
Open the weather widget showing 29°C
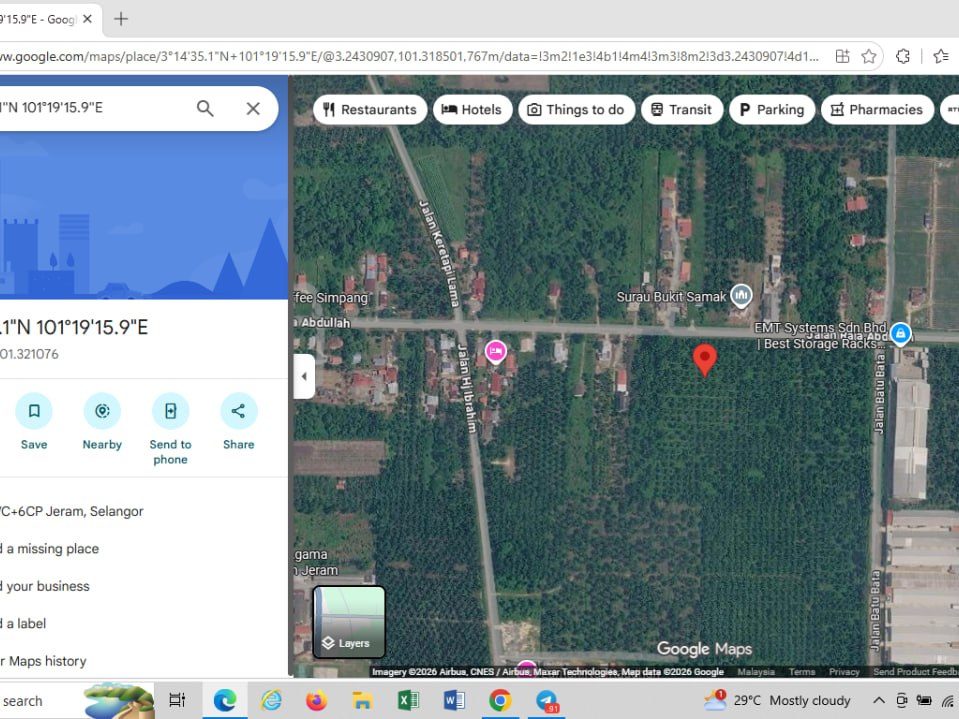[777, 700]
